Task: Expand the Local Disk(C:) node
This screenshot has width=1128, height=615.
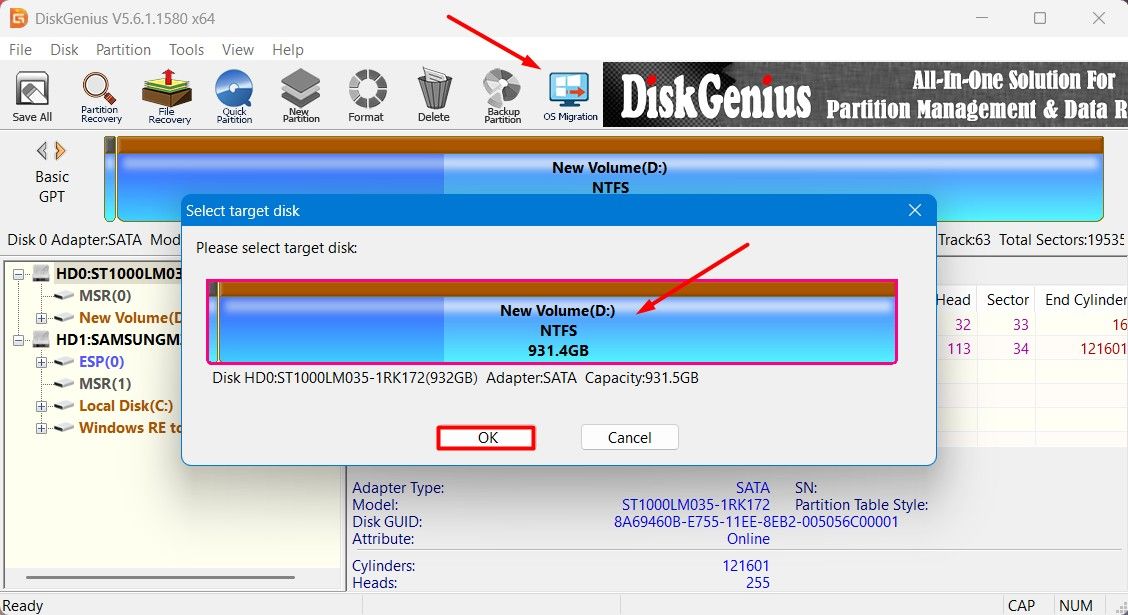Action: click(x=40, y=405)
